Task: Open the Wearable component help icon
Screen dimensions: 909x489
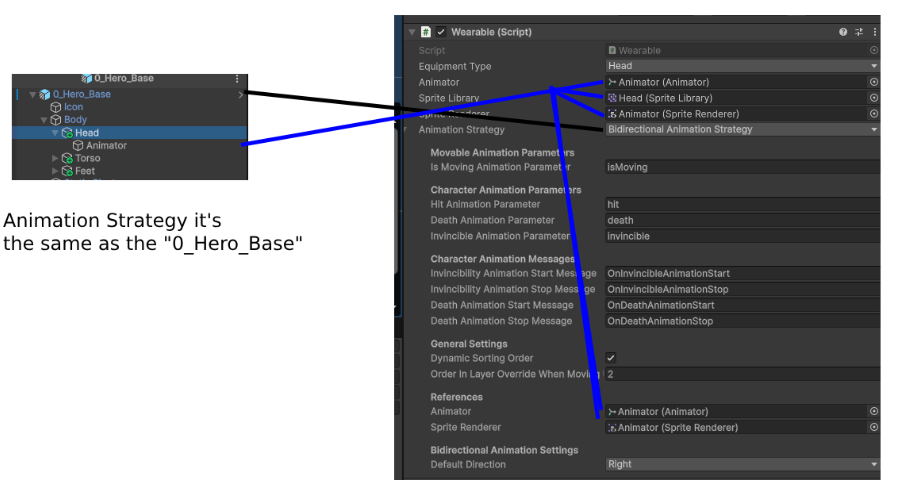Action: pyautogui.click(x=843, y=32)
